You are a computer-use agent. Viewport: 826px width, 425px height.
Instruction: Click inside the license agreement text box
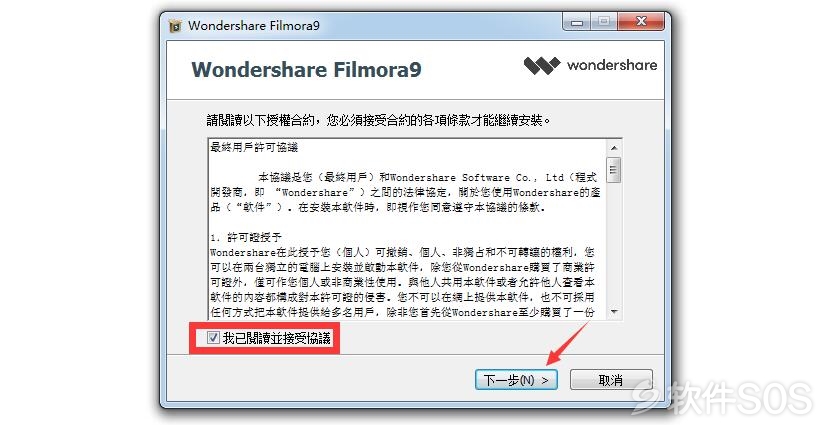pos(407,230)
